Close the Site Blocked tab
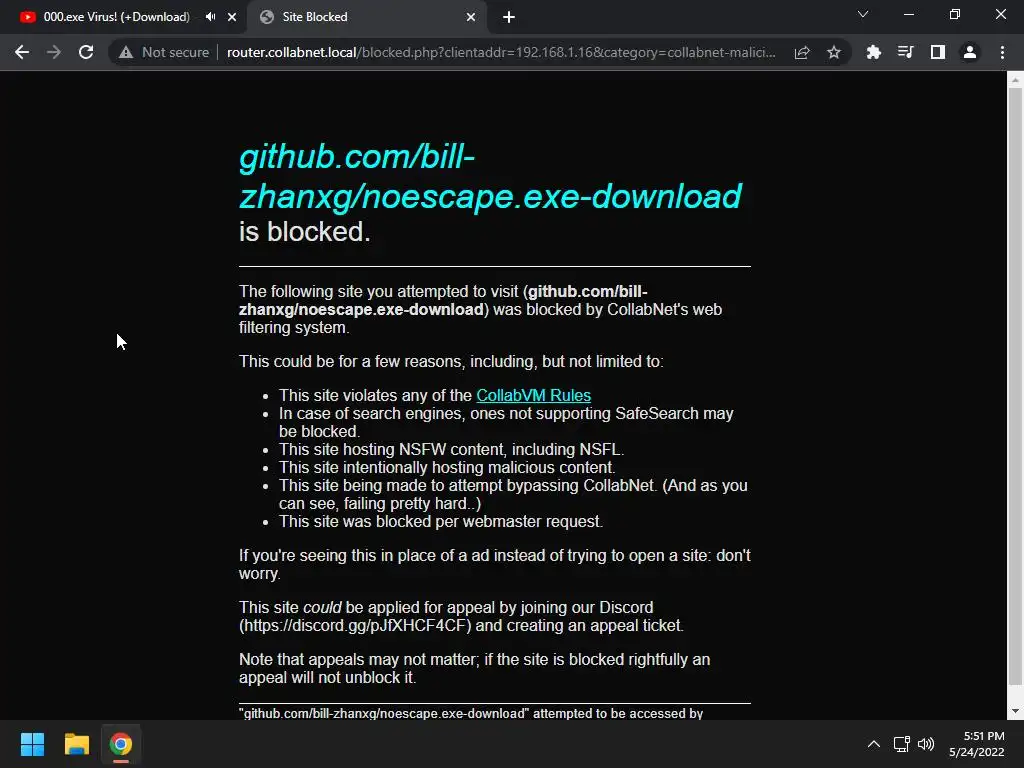Viewport: 1024px width, 768px height. click(471, 17)
